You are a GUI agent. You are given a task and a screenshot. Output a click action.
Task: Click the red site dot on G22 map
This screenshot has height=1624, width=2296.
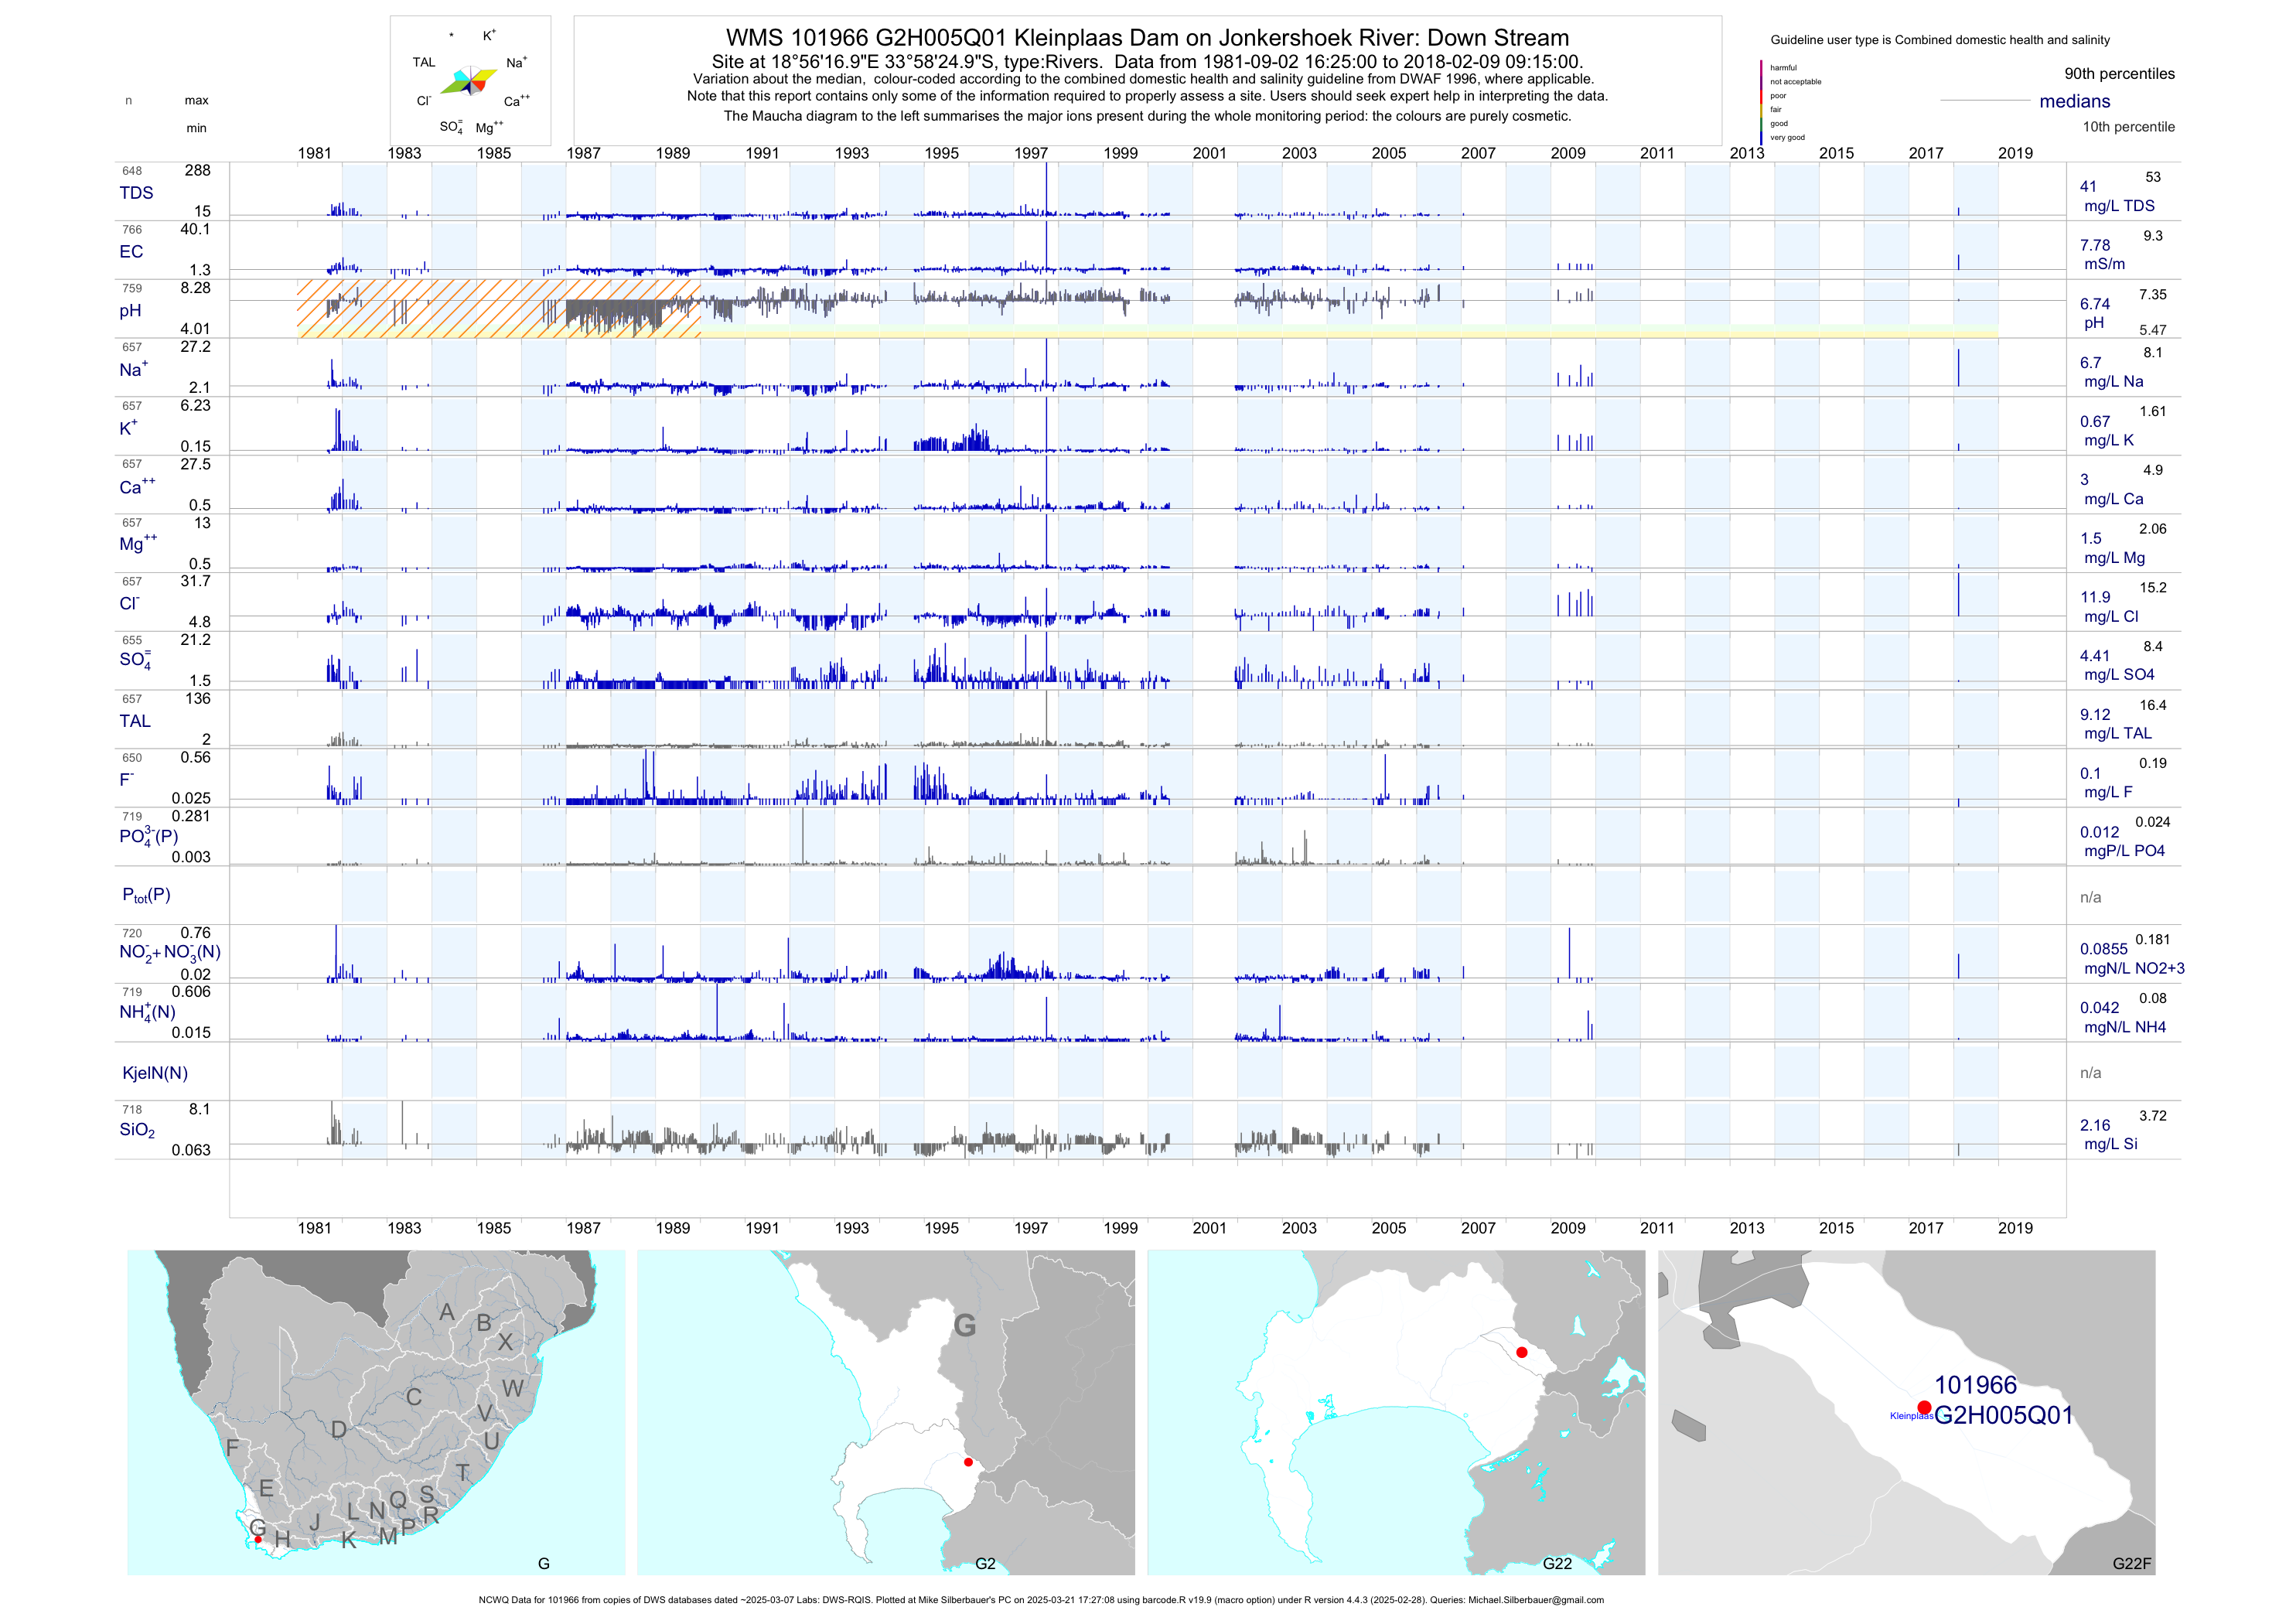pos(1521,1352)
